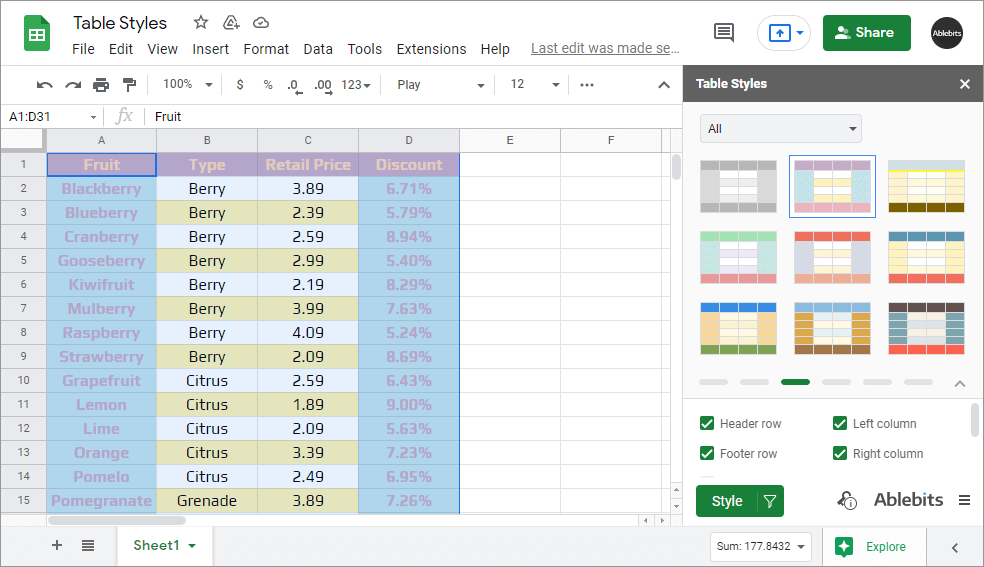Select the dark brown header table style

[926, 329]
